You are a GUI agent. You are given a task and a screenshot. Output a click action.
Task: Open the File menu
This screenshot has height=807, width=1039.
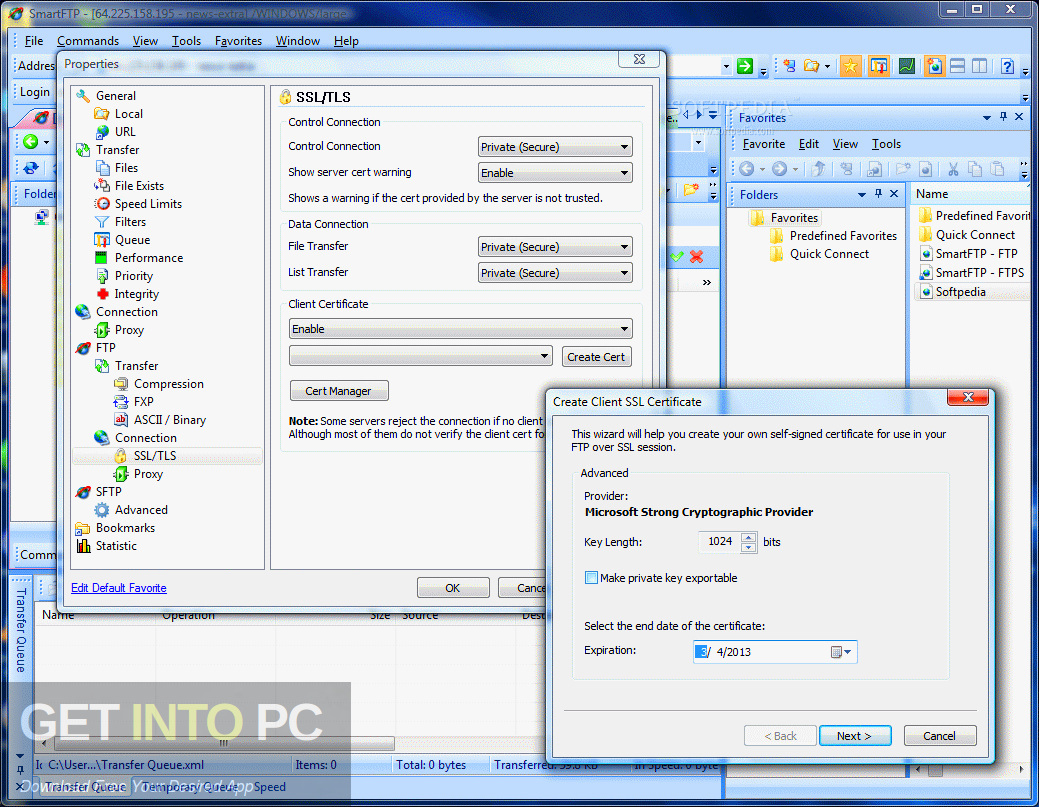[34, 41]
